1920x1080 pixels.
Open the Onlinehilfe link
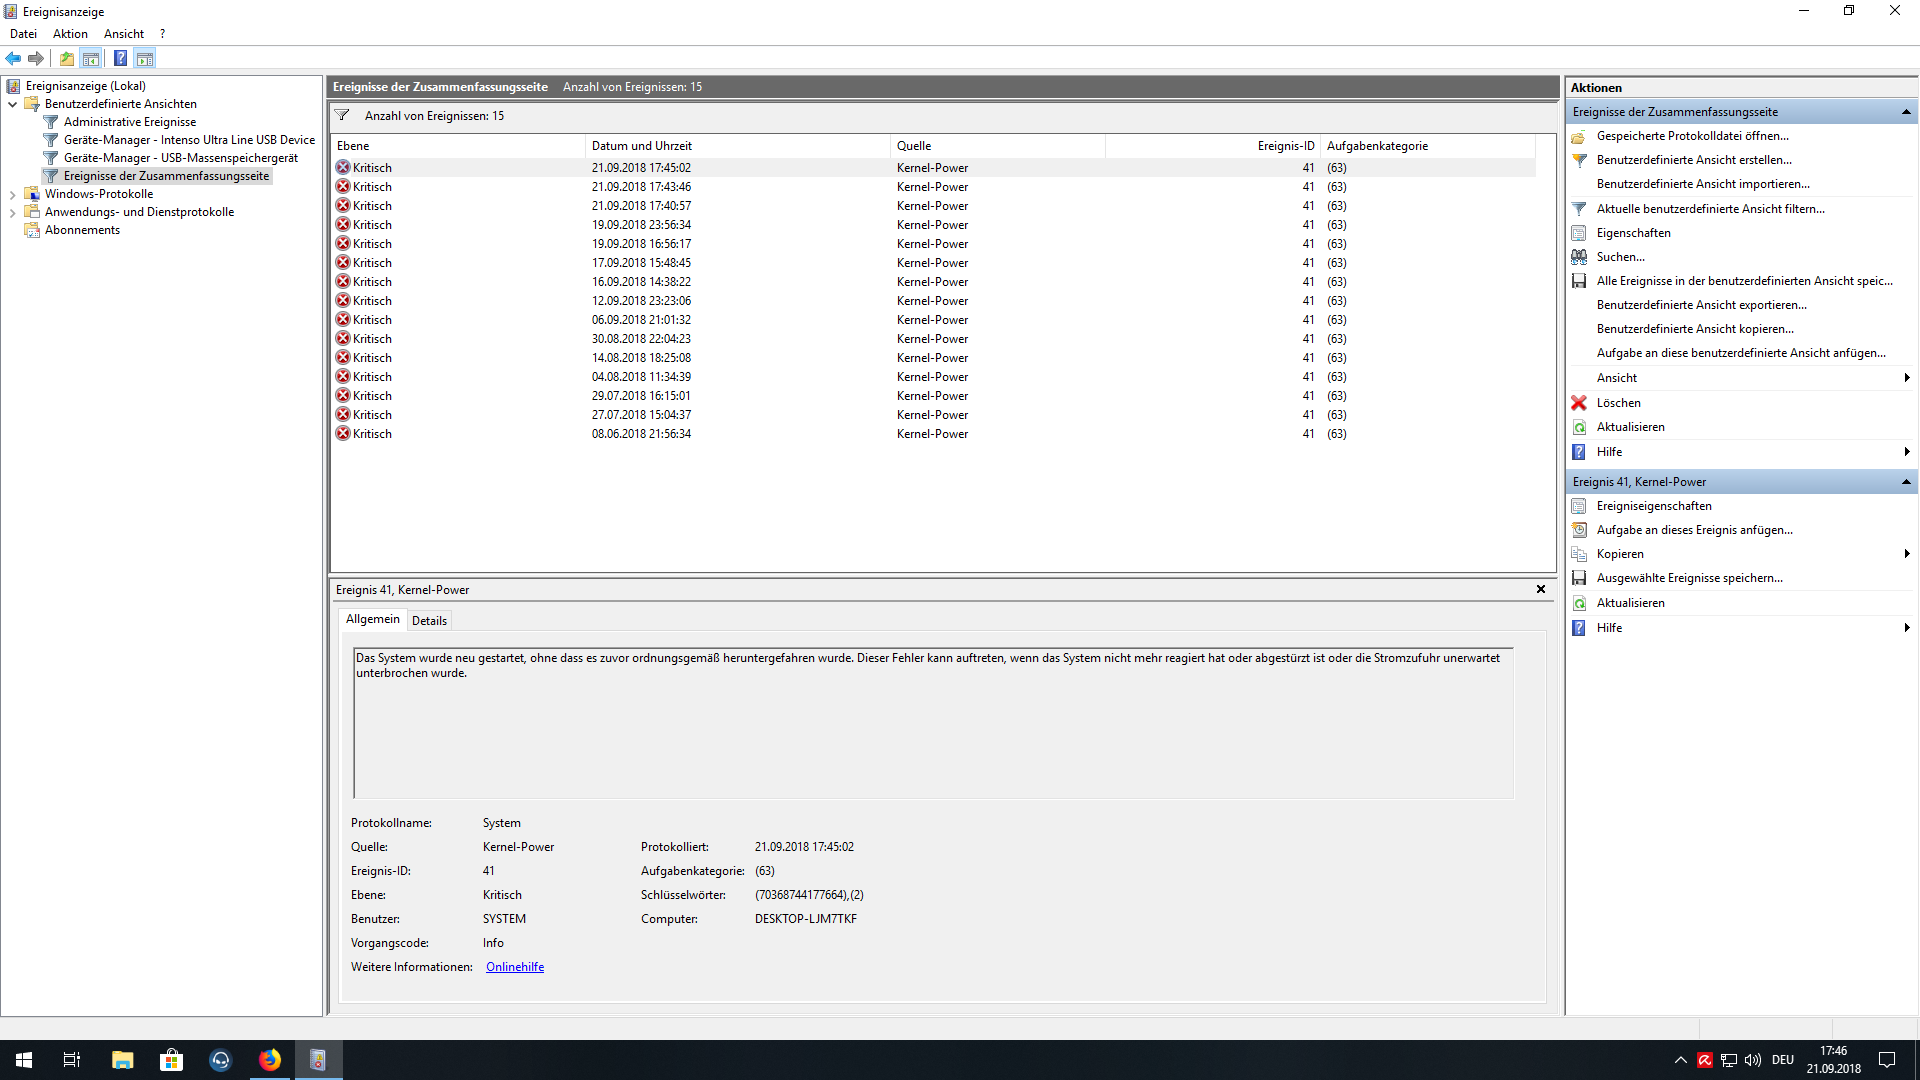click(515, 967)
